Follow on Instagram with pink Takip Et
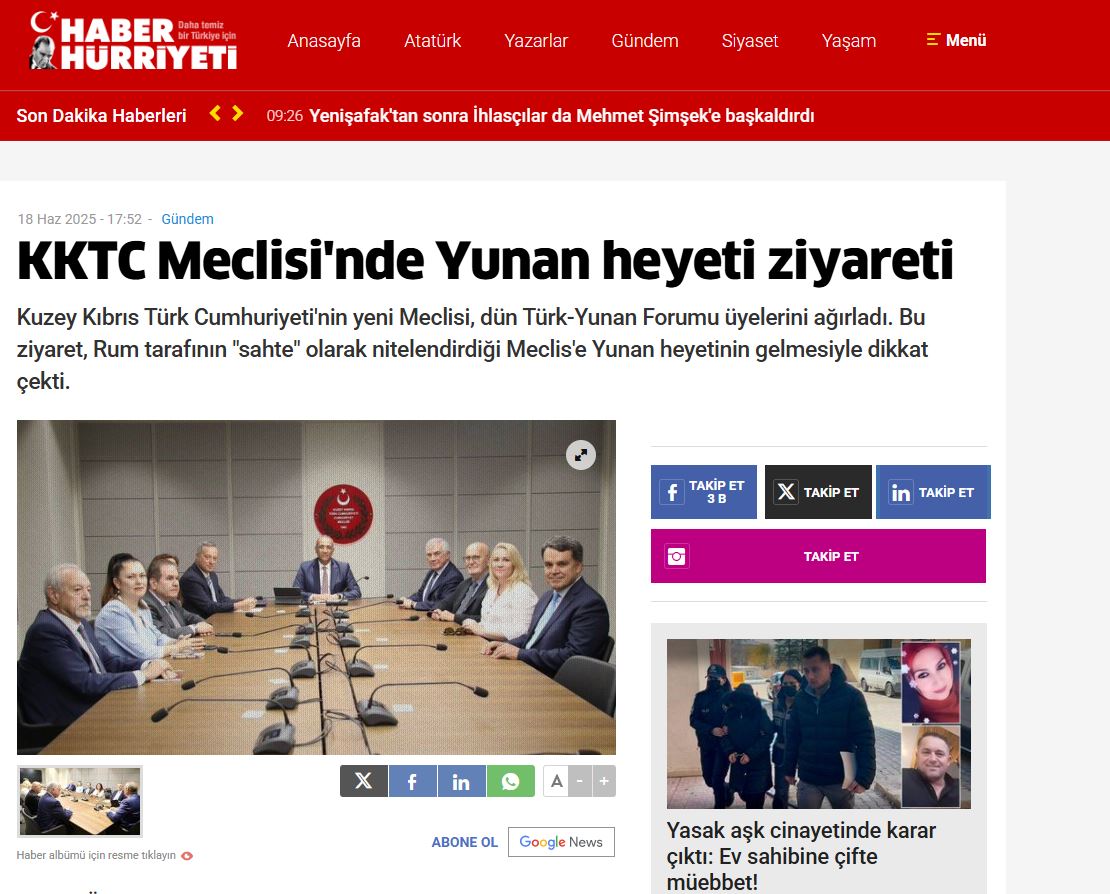 click(x=818, y=556)
